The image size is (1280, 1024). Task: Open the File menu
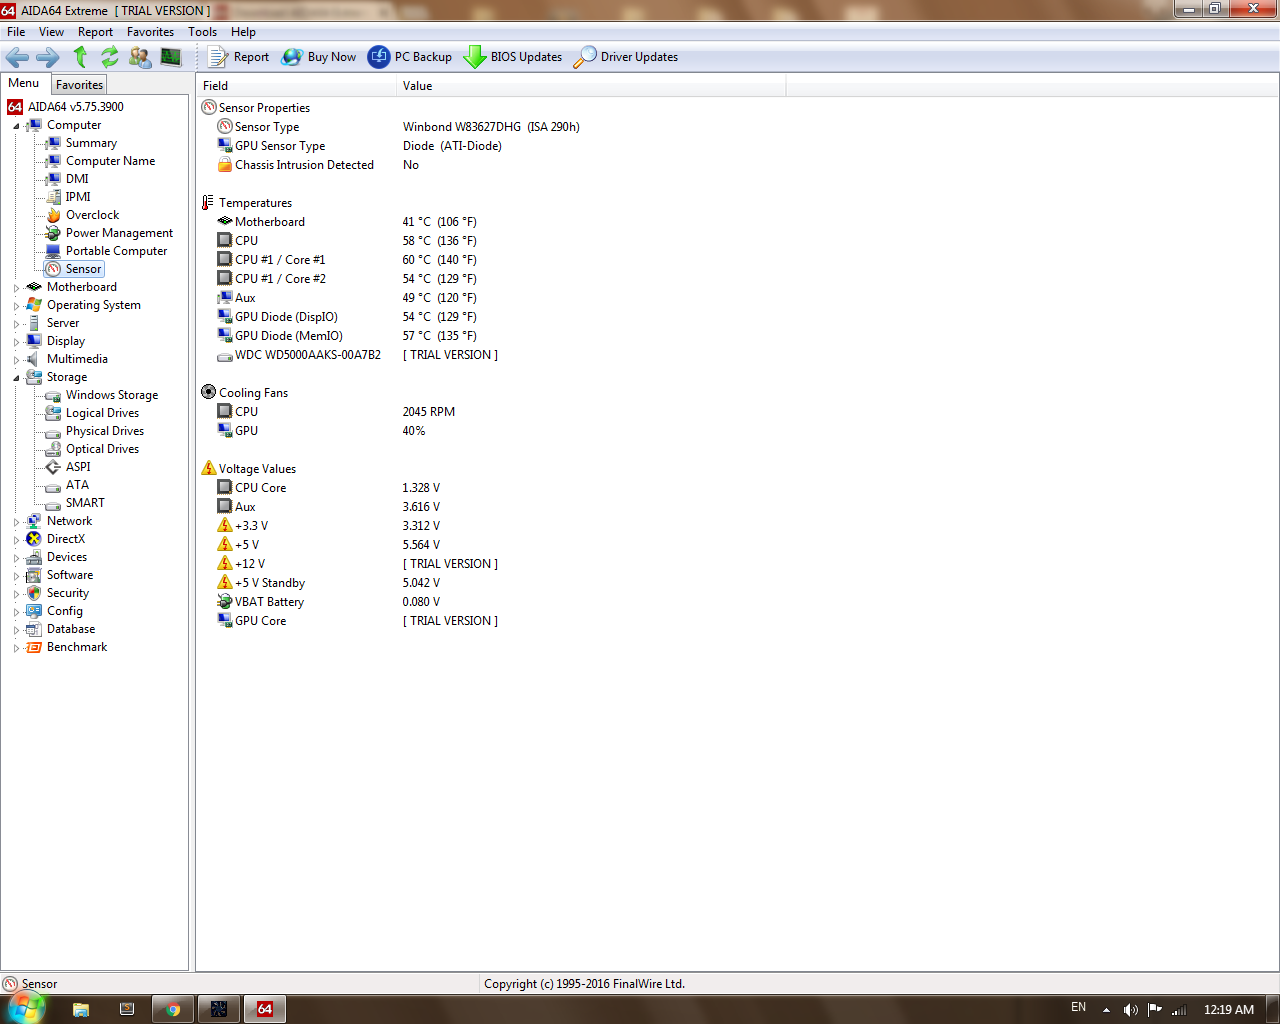tap(16, 32)
